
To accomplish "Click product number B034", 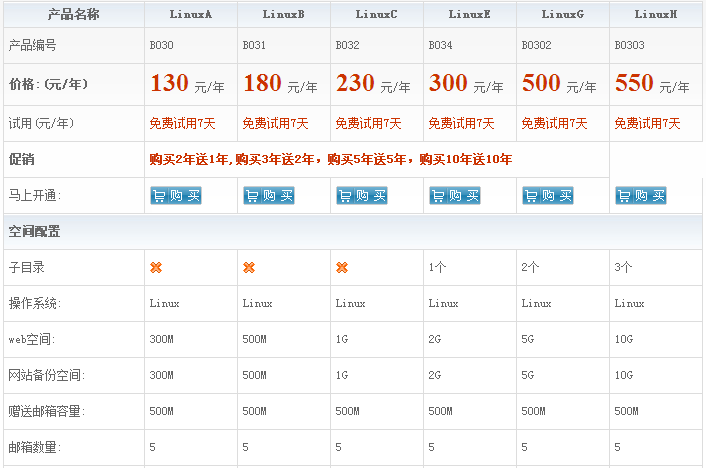I will point(440,45).
